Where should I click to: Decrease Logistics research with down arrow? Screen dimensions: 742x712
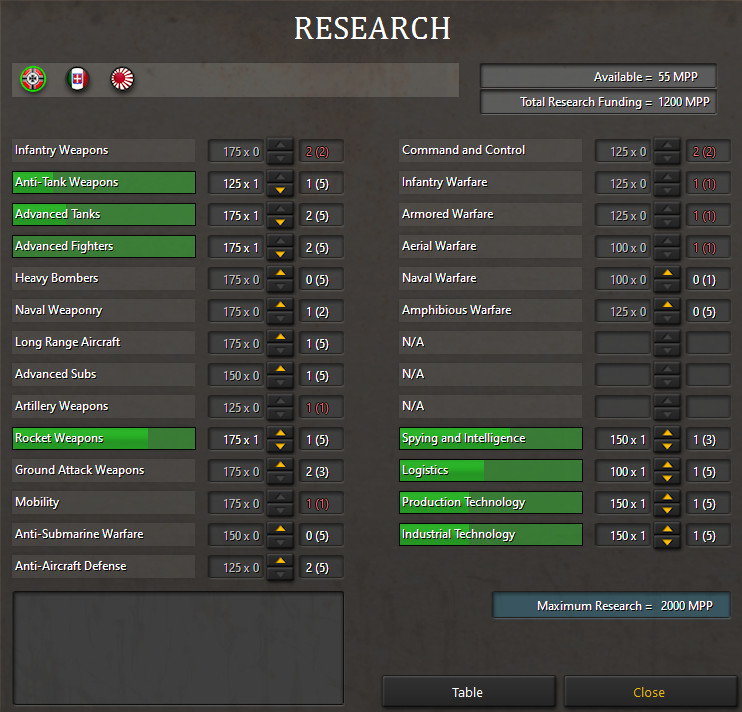click(667, 478)
